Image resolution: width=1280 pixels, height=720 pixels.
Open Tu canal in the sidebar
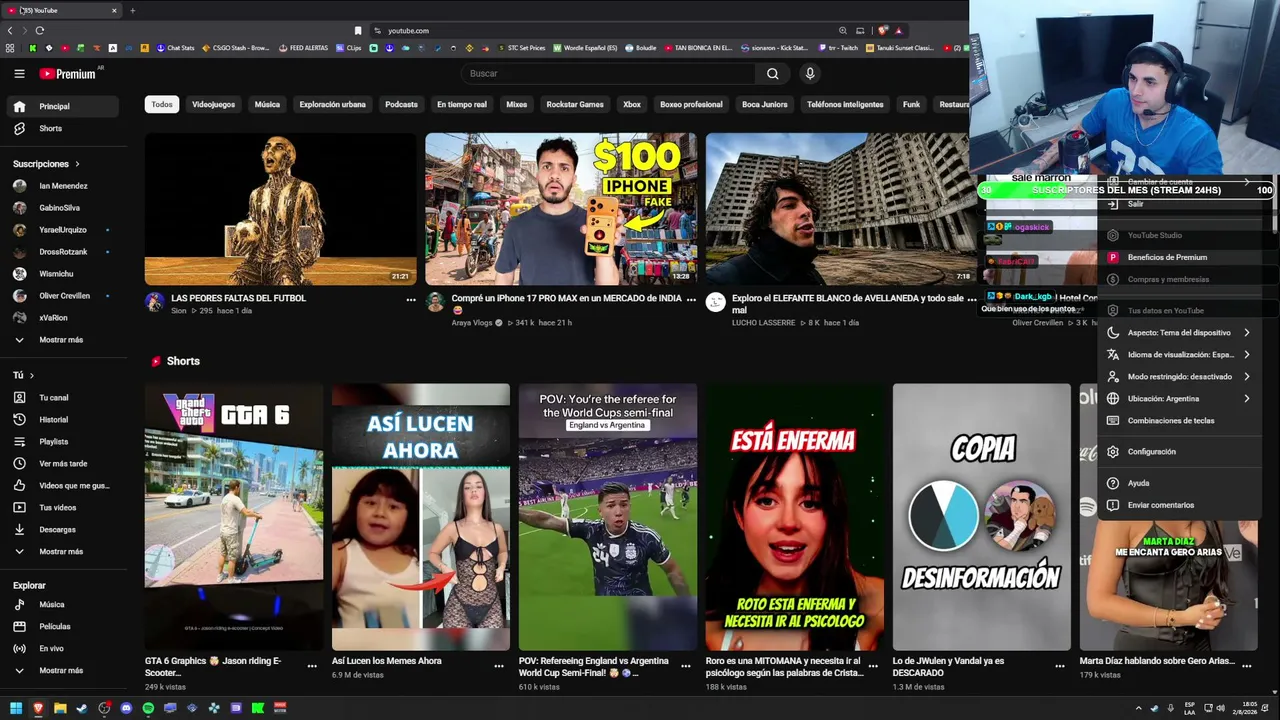61,398
